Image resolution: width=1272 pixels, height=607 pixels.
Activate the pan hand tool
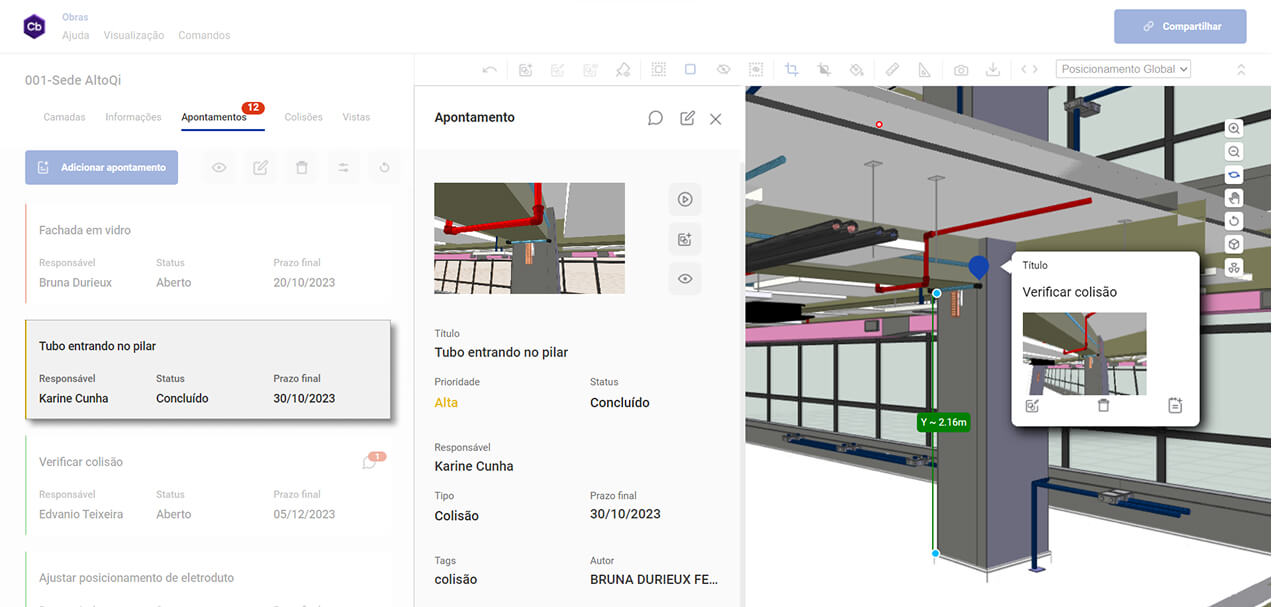(1234, 198)
